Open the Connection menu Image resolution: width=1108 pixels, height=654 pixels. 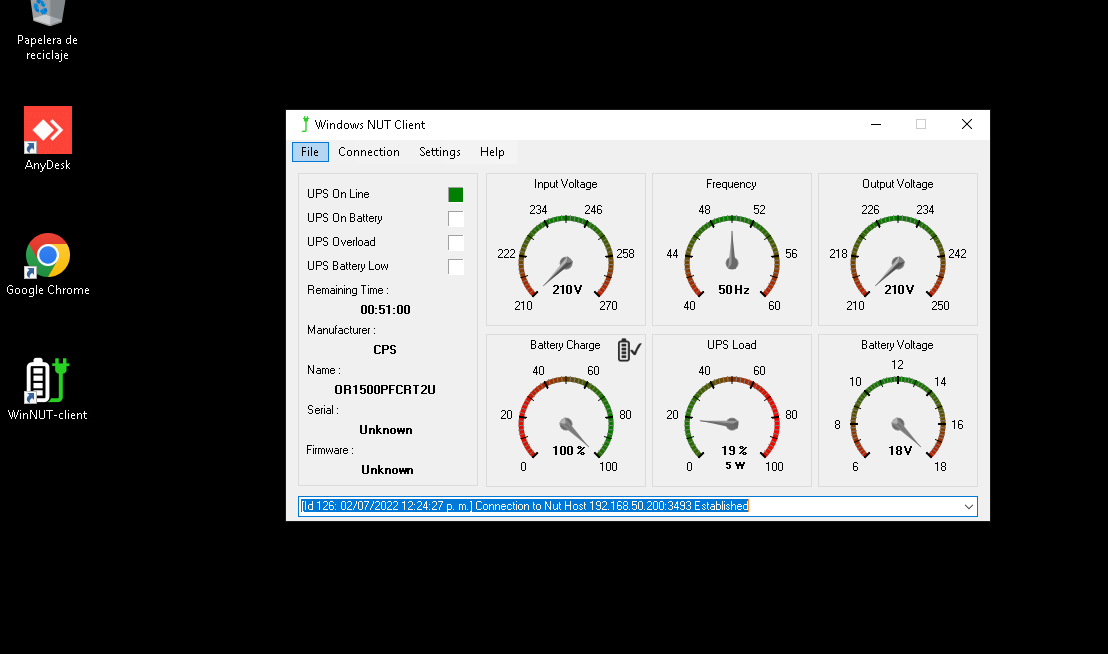pyautogui.click(x=368, y=152)
